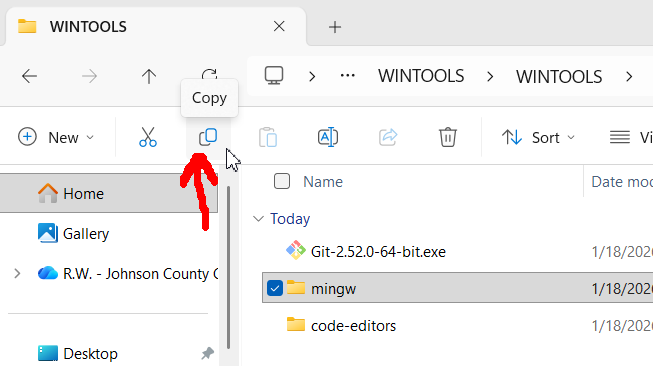Collapse the Today group
Viewport: 653px width, 366px height.
click(259, 219)
